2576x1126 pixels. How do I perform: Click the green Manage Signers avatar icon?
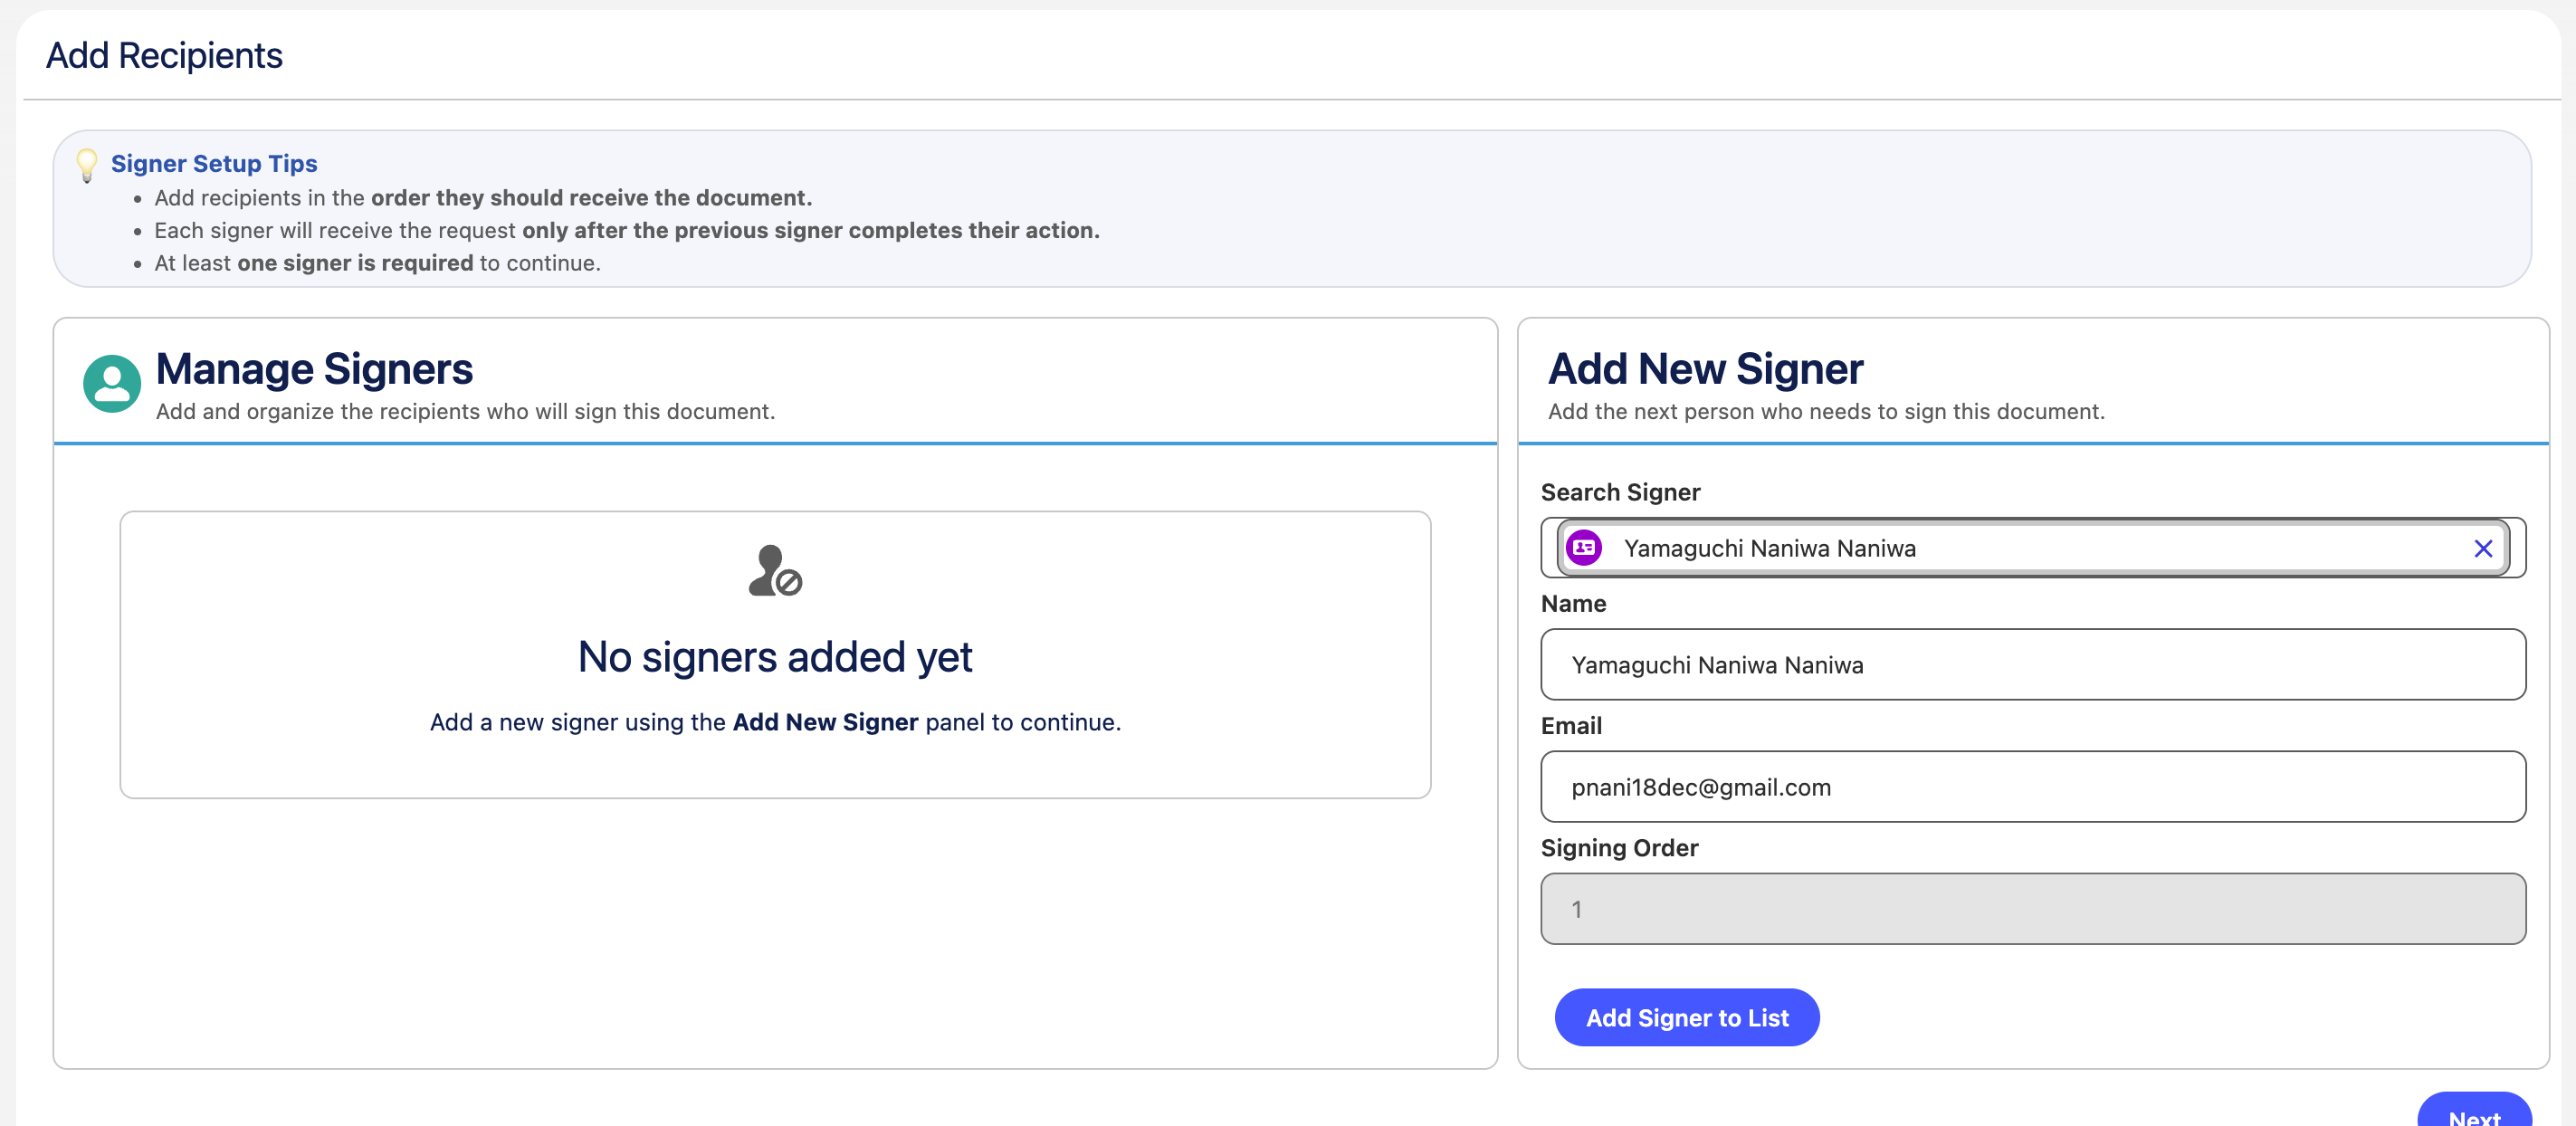click(112, 383)
